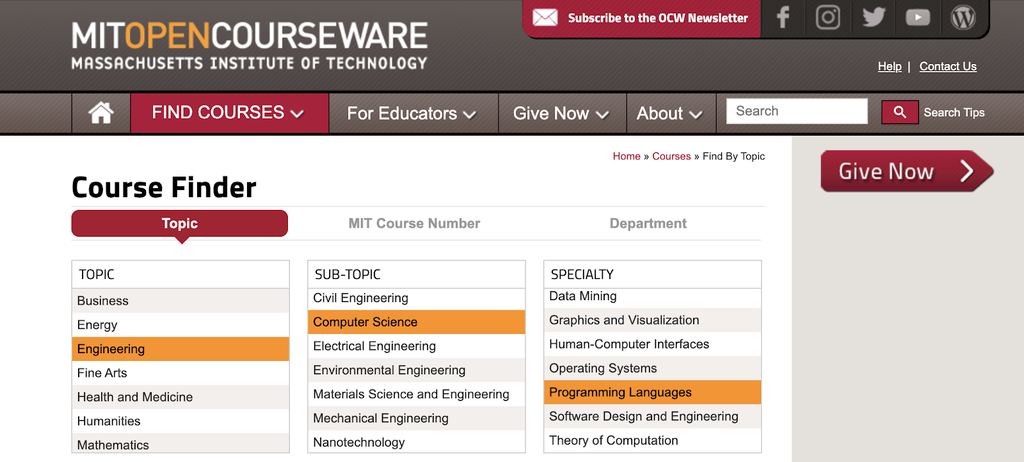The image size is (1024, 462).
Task: Switch to MIT Course Number tab
Action: tap(414, 223)
